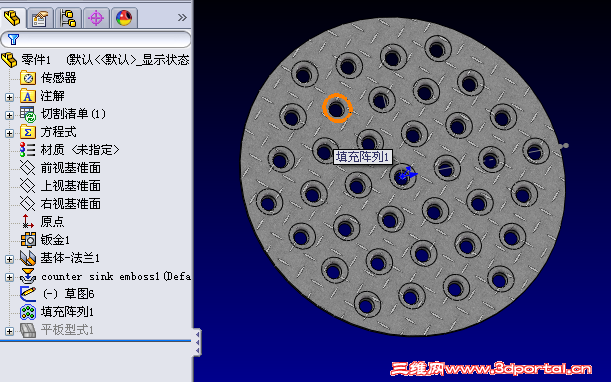Click the panel collapse arrows handle
The width and height of the screenshot is (611, 382).
point(197,343)
